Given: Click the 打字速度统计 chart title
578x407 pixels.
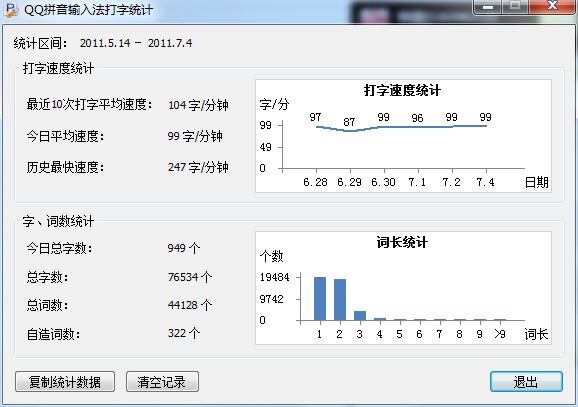Looking at the screenshot, I should [x=402, y=90].
